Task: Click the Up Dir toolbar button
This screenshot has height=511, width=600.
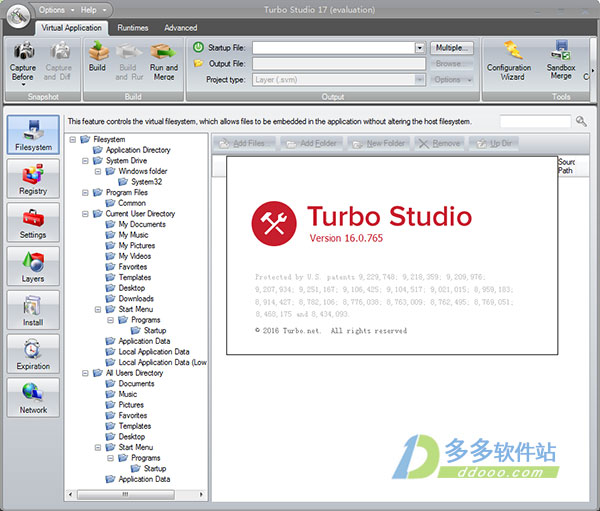Action: click(x=494, y=143)
